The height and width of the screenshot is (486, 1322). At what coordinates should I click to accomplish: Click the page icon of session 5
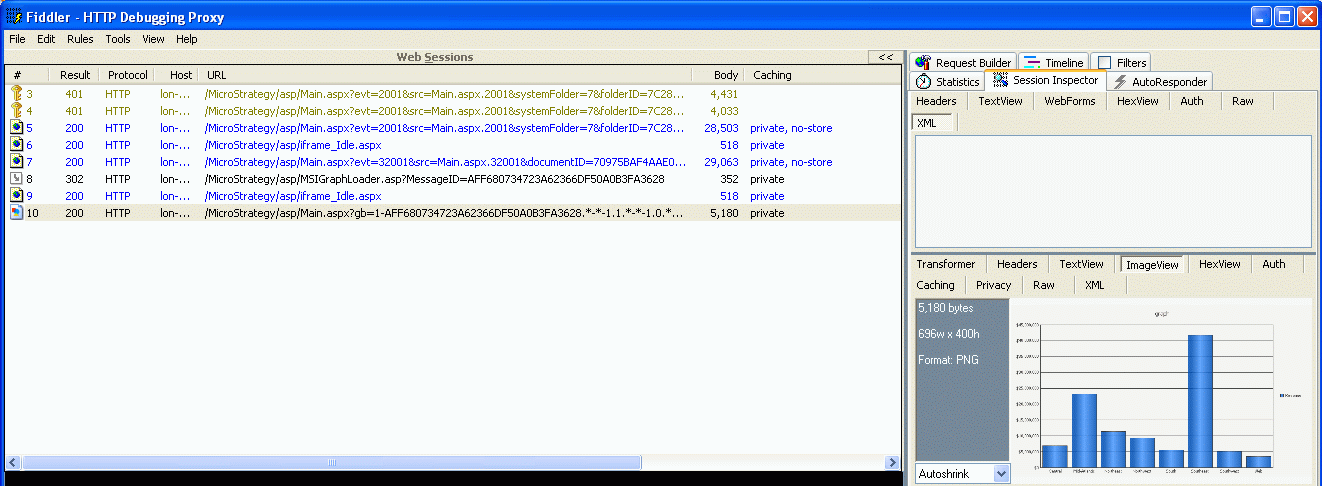(16, 128)
